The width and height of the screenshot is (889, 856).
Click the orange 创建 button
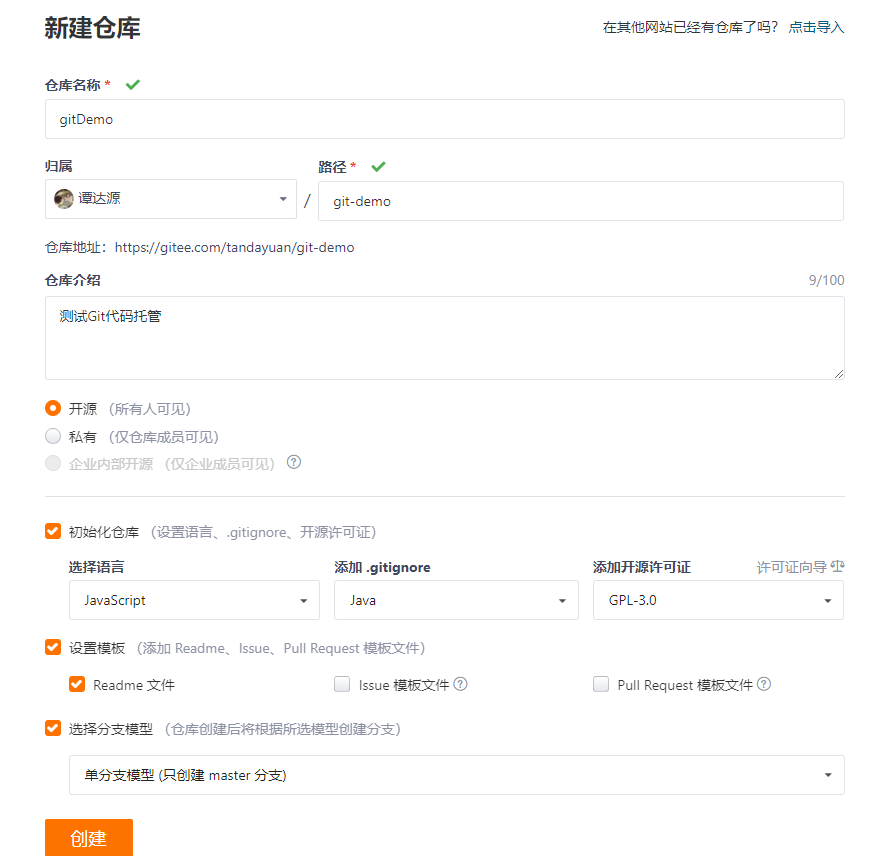89,838
